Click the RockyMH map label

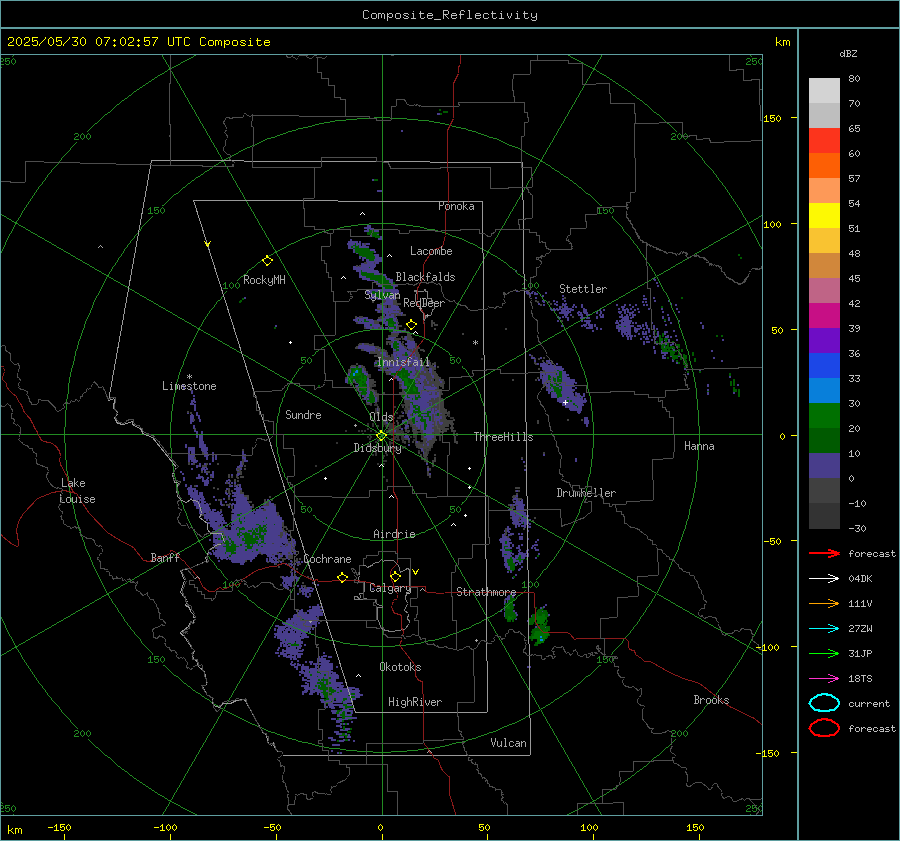[x=264, y=280]
